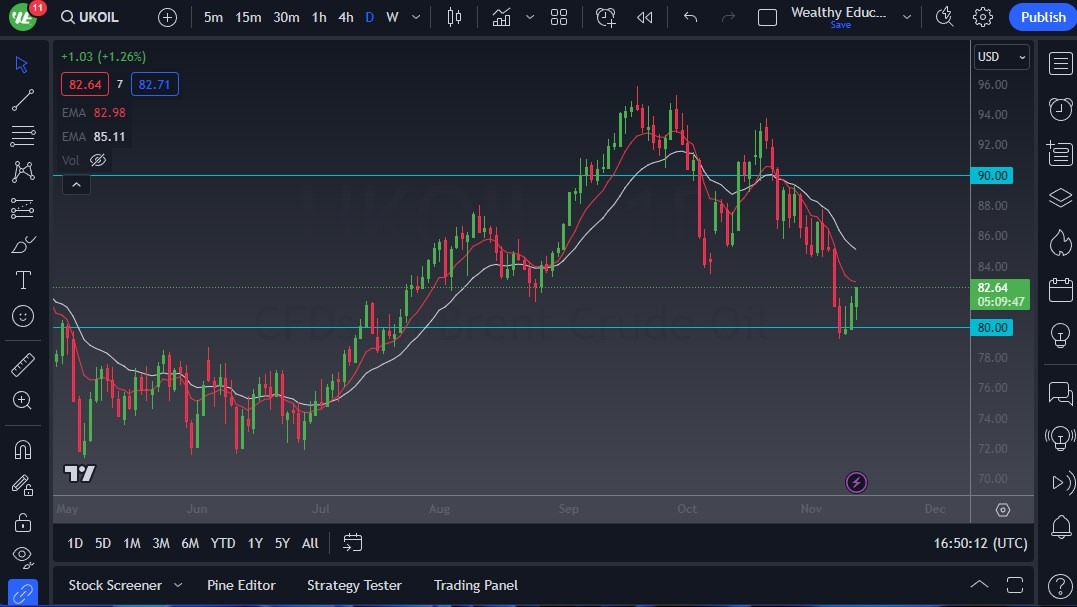Screen dimensions: 1077x607
Task: Expand the timeframe dropdown next to W
Action: point(415,17)
